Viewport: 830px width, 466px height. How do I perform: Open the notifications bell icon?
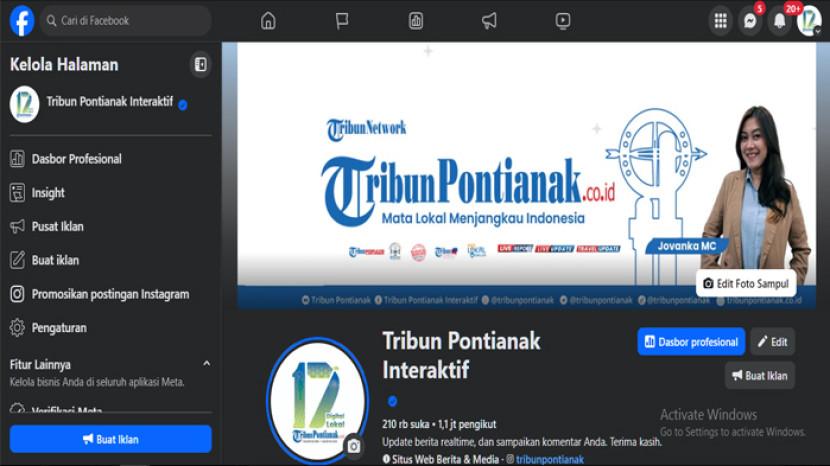click(x=780, y=21)
